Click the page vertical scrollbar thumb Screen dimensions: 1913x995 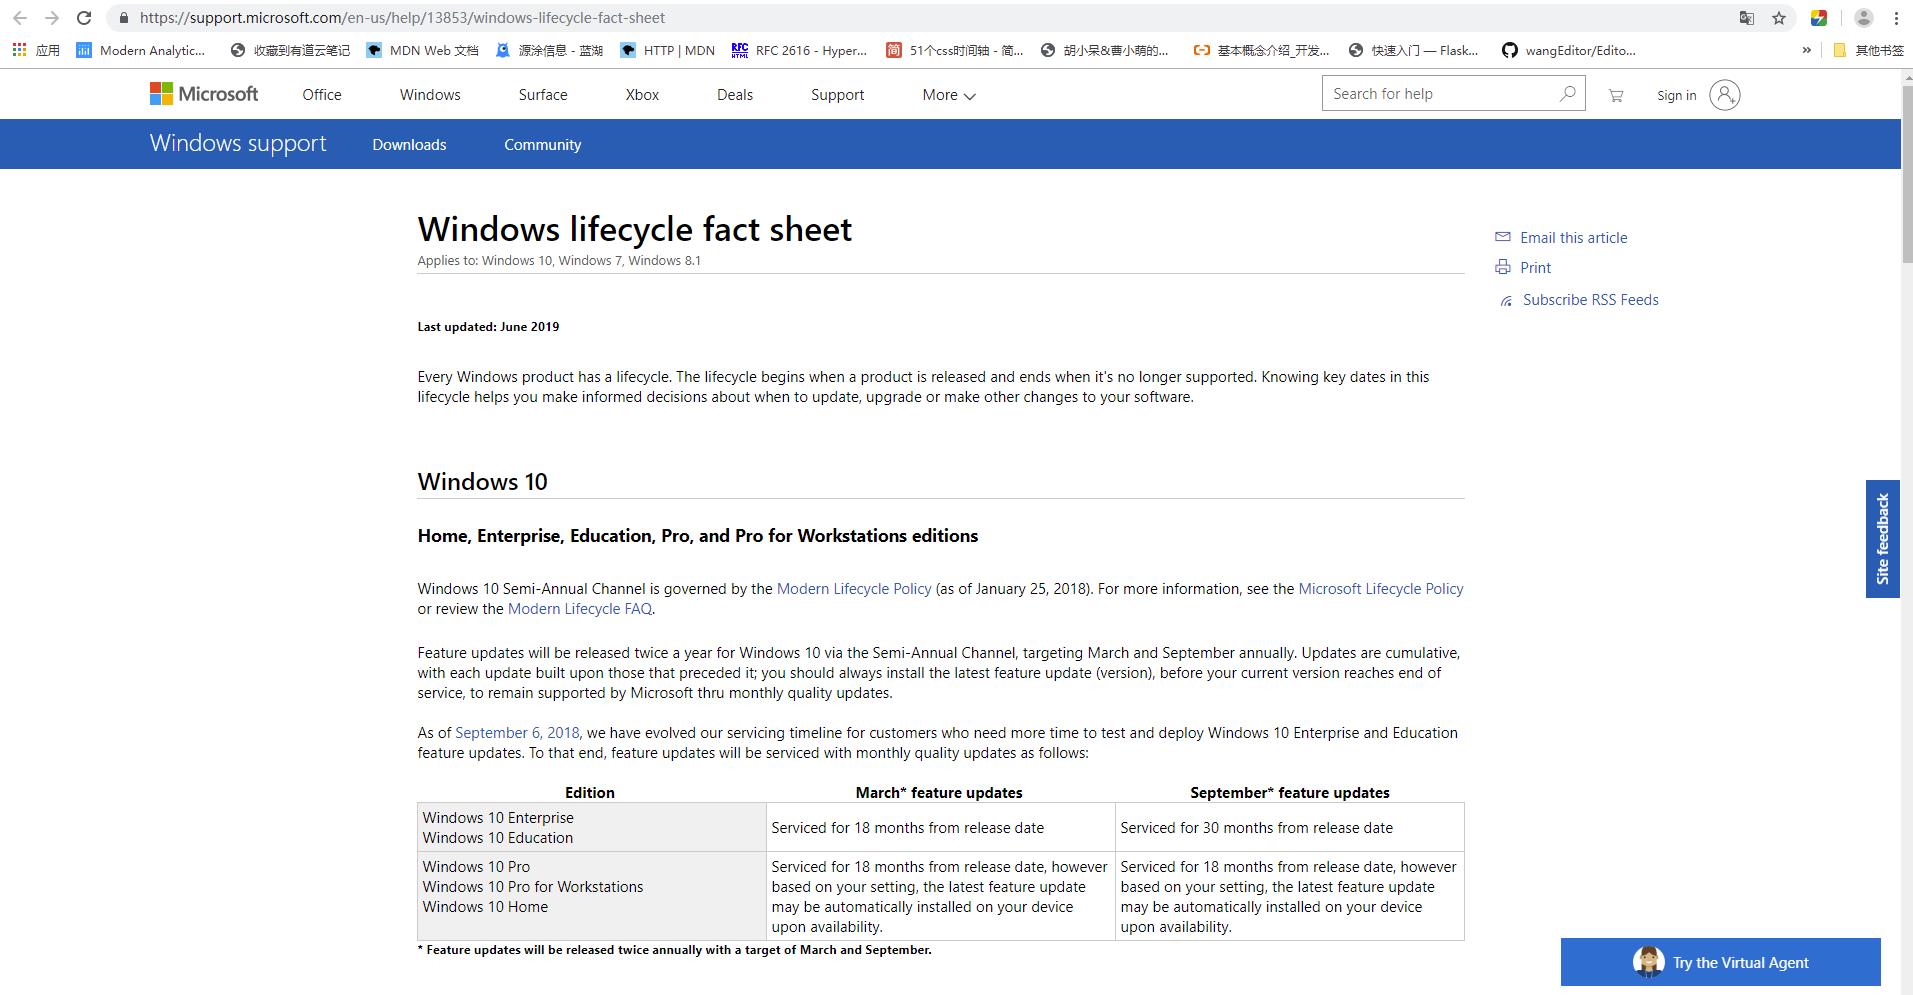pos(1906,175)
